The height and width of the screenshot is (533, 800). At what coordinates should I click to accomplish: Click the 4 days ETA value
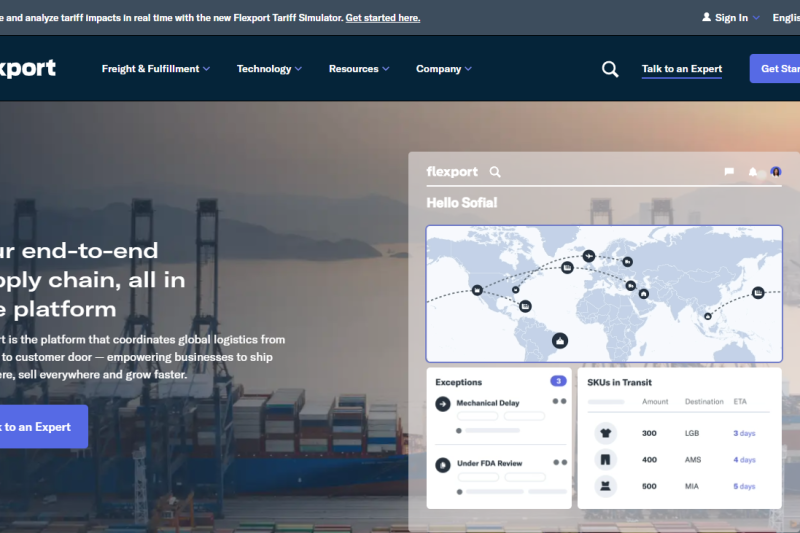pos(744,460)
